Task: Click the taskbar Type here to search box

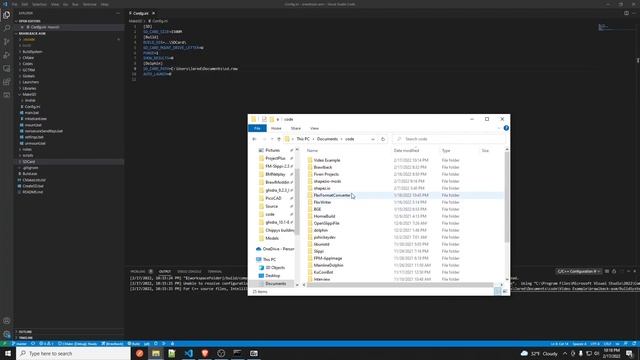Action: click(x=73, y=353)
